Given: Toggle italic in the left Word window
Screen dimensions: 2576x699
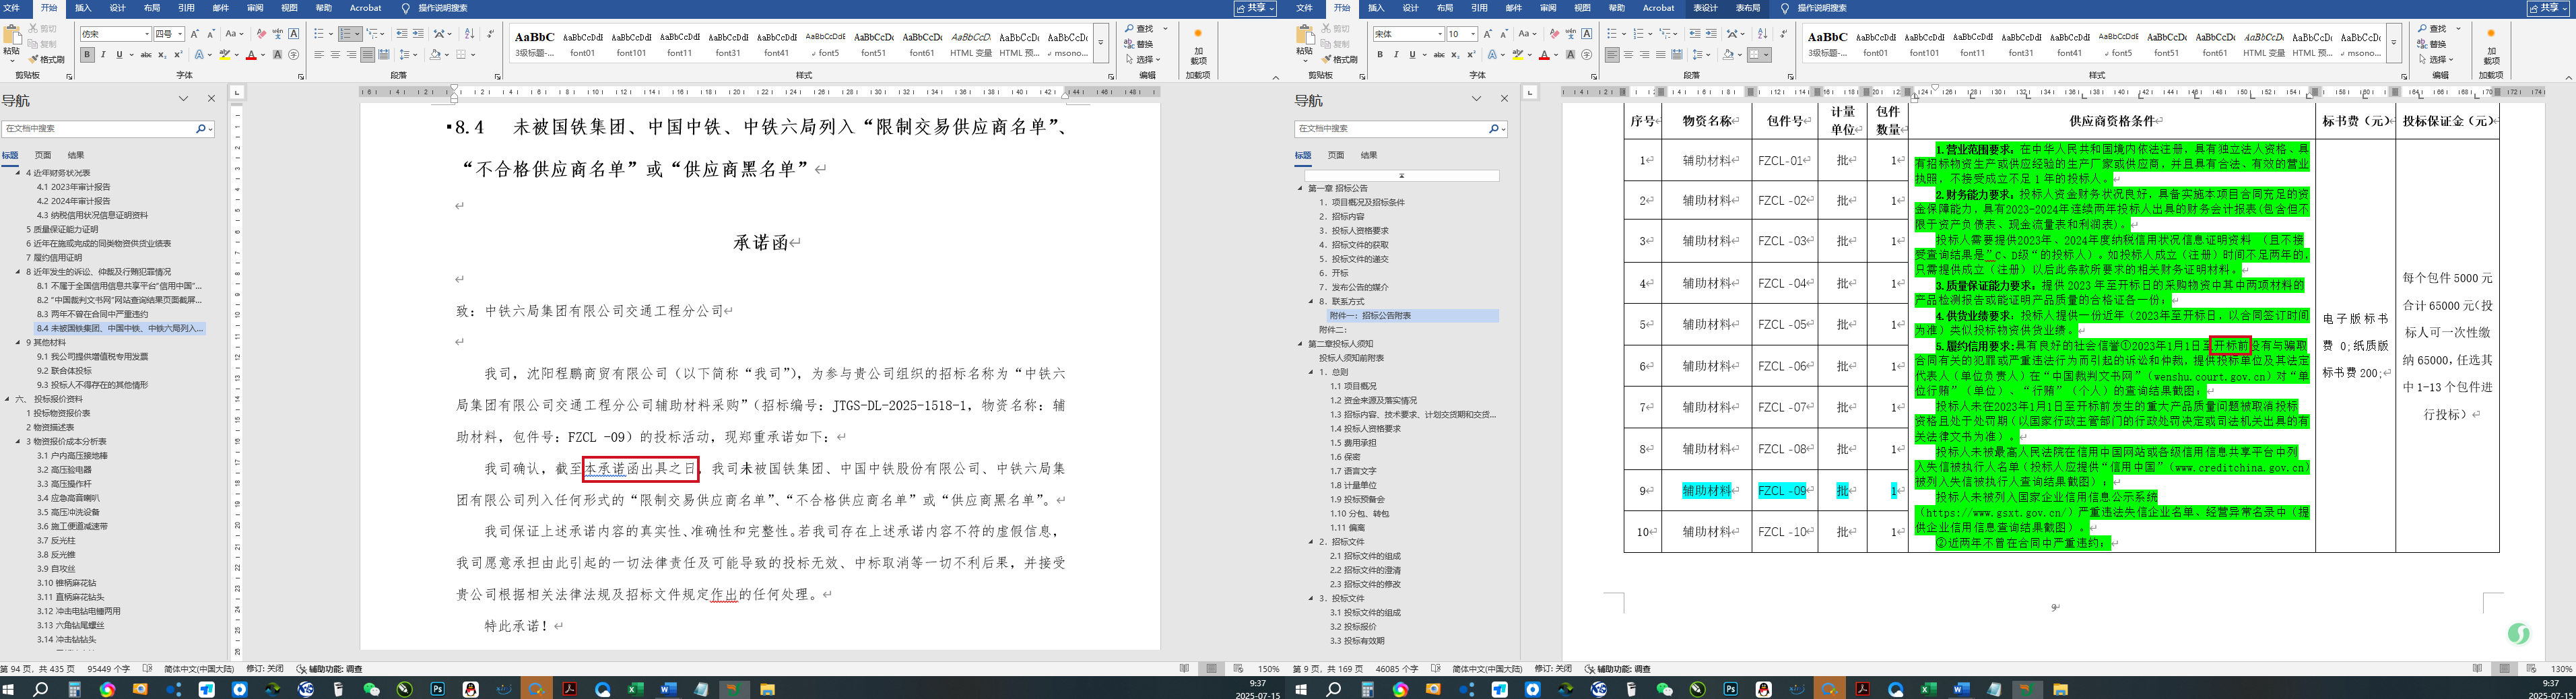Looking at the screenshot, I should 103,54.
